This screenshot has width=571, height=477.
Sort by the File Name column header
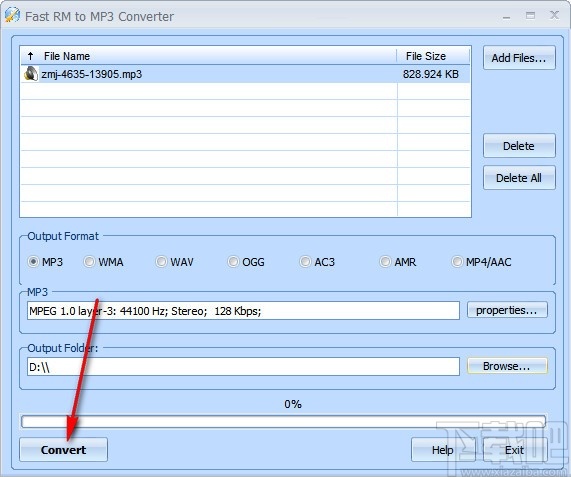208,56
